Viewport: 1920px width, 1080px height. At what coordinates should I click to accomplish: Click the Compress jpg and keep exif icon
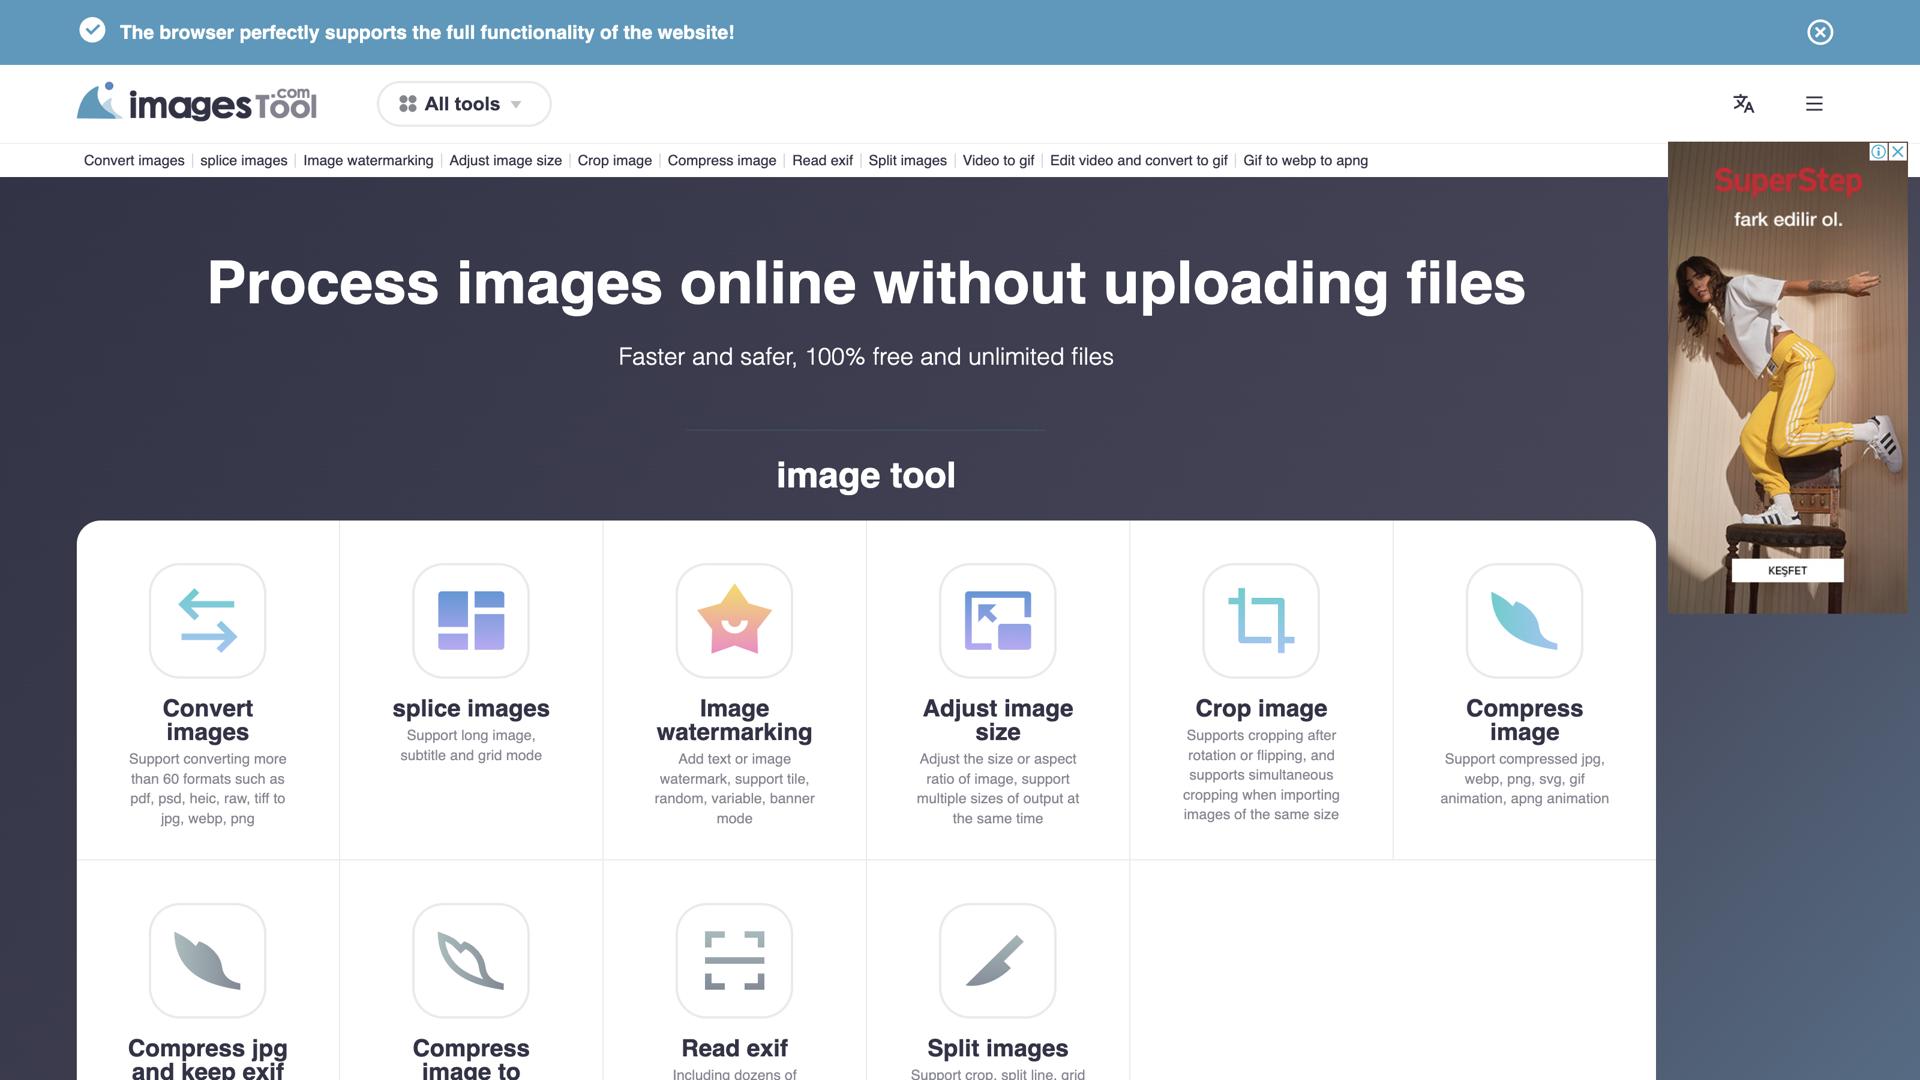[x=207, y=961]
